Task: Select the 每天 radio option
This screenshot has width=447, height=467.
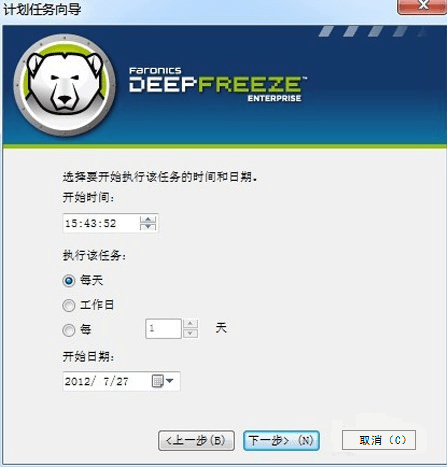Action: click(69, 281)
